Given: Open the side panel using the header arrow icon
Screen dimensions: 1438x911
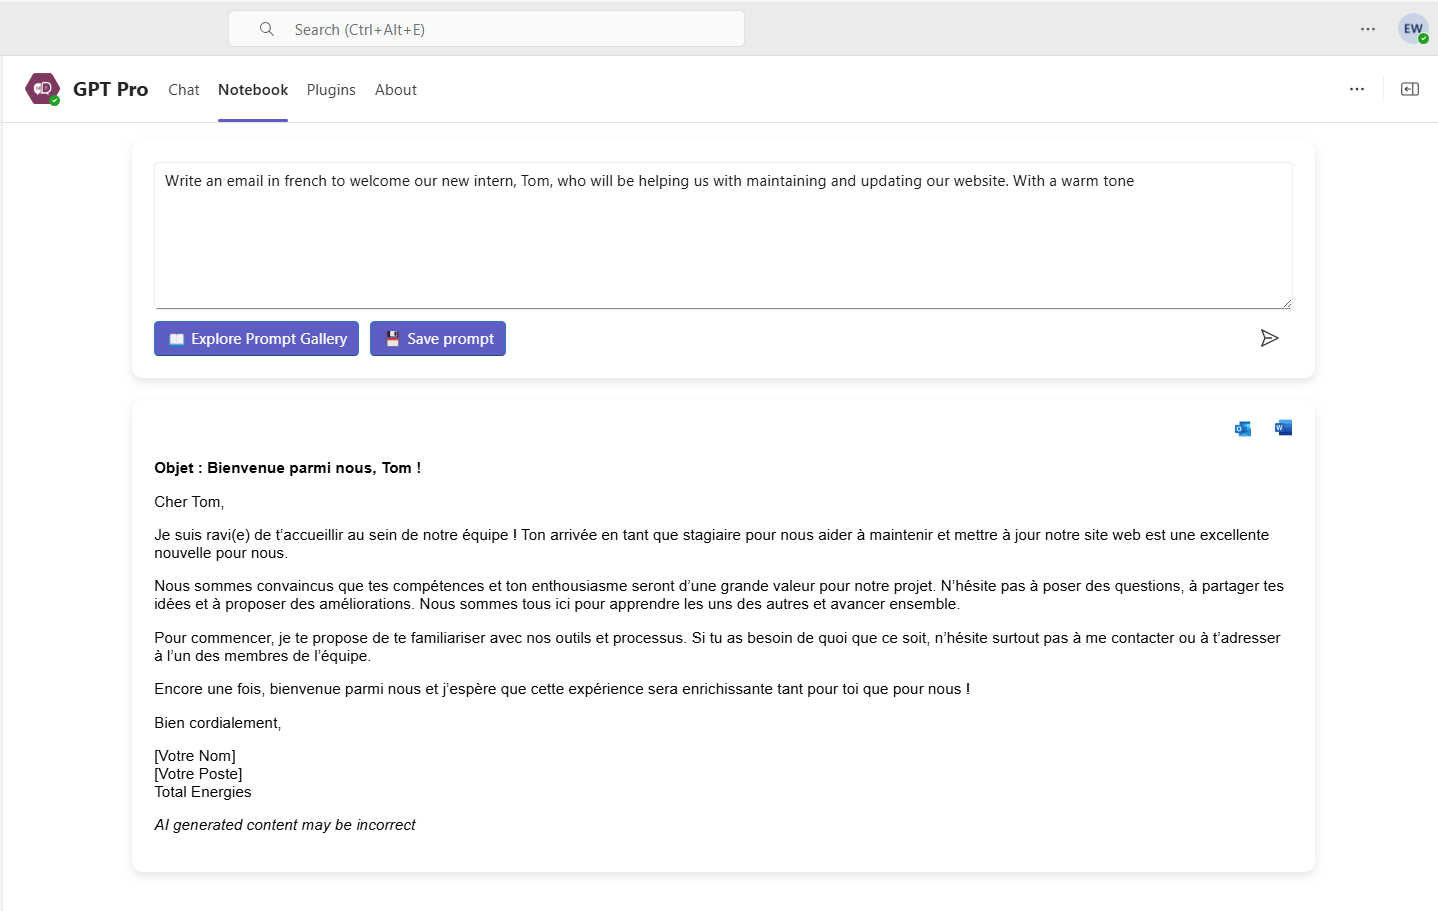Looking at the screenshot, I should click(1409, 89).
